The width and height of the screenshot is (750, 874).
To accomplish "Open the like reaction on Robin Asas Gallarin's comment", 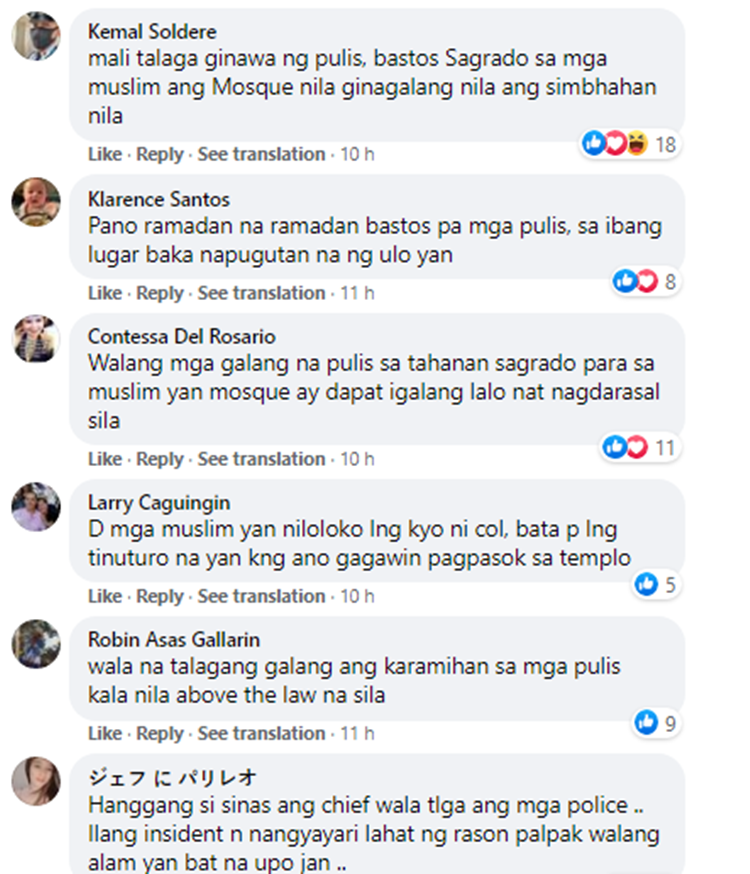I will (656, 723).
